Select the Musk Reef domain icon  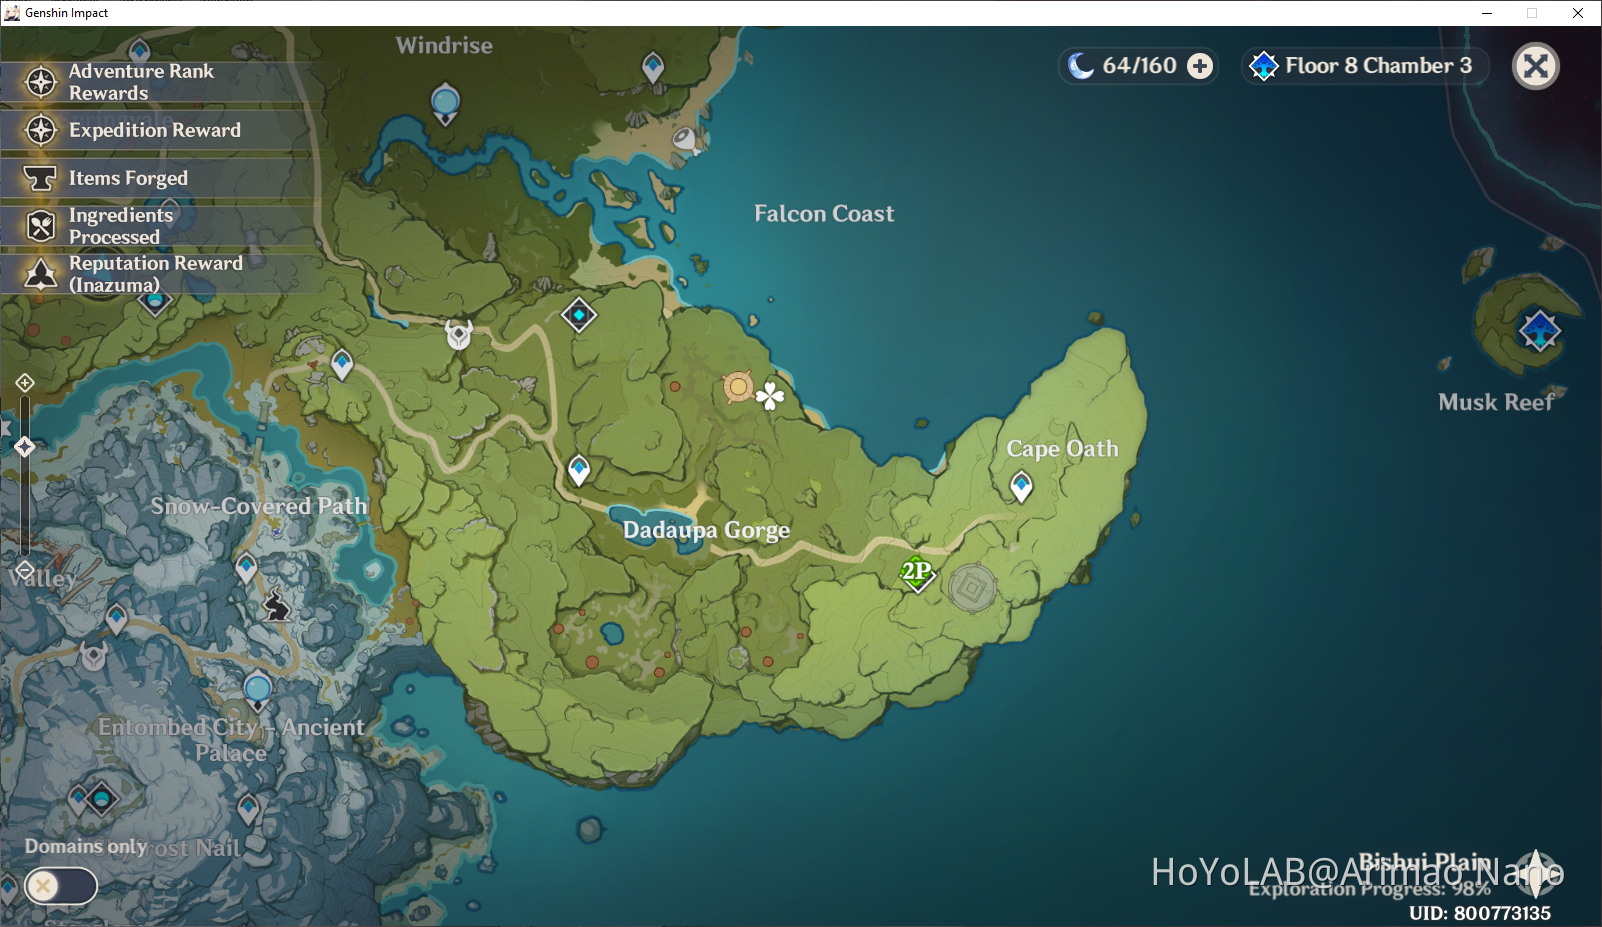1539,331
